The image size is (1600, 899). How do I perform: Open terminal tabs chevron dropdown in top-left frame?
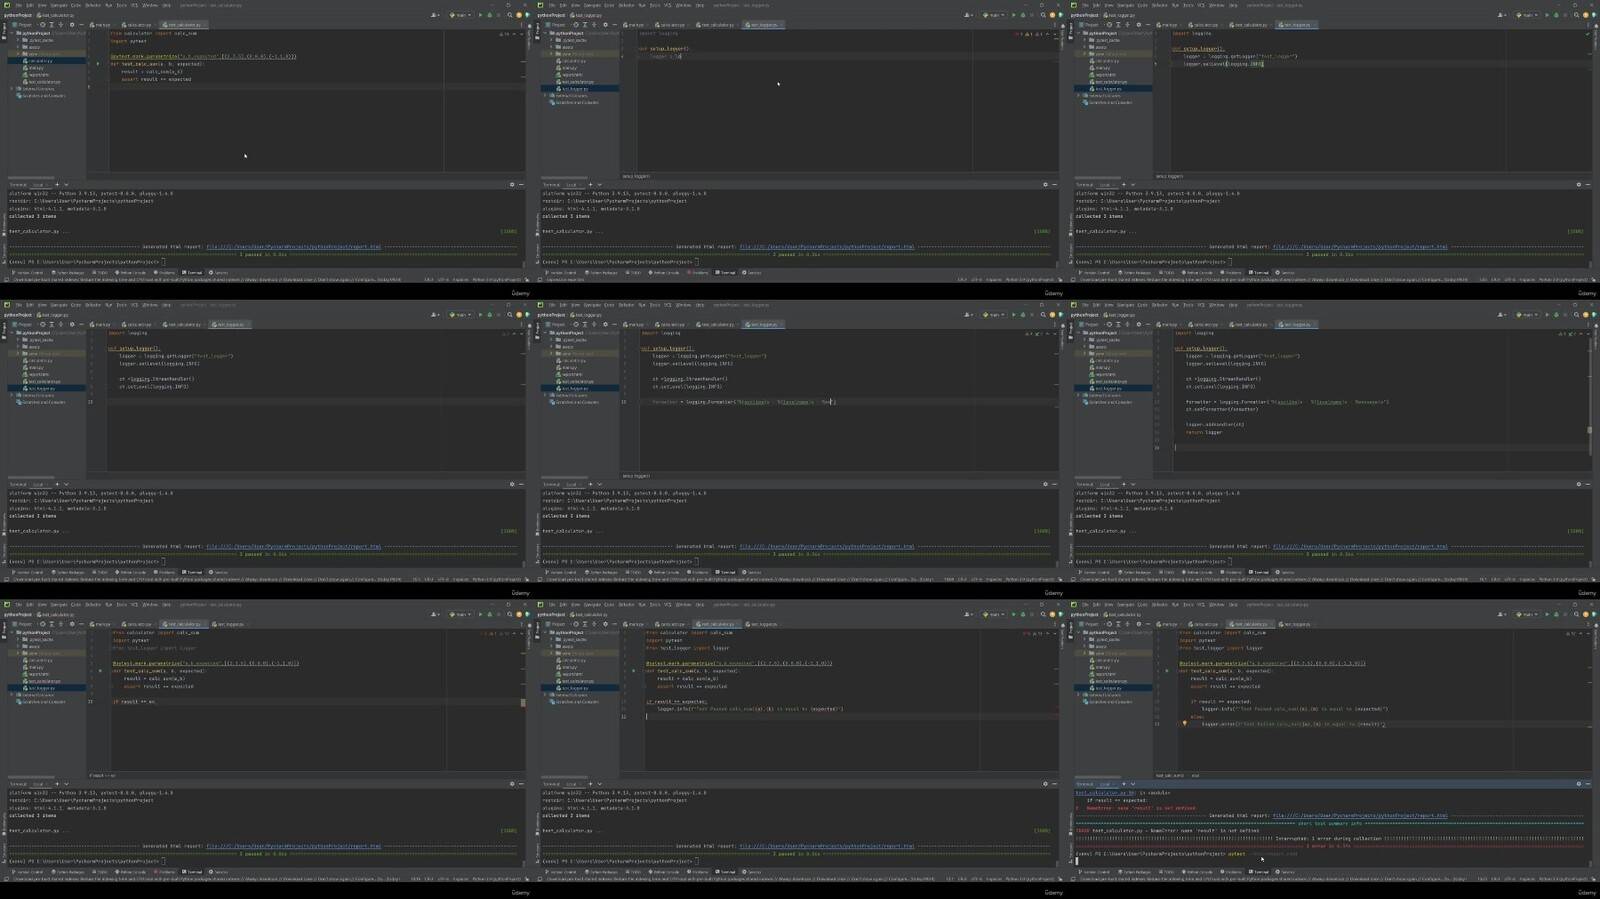pyautogui.click(x=66, y=185)
